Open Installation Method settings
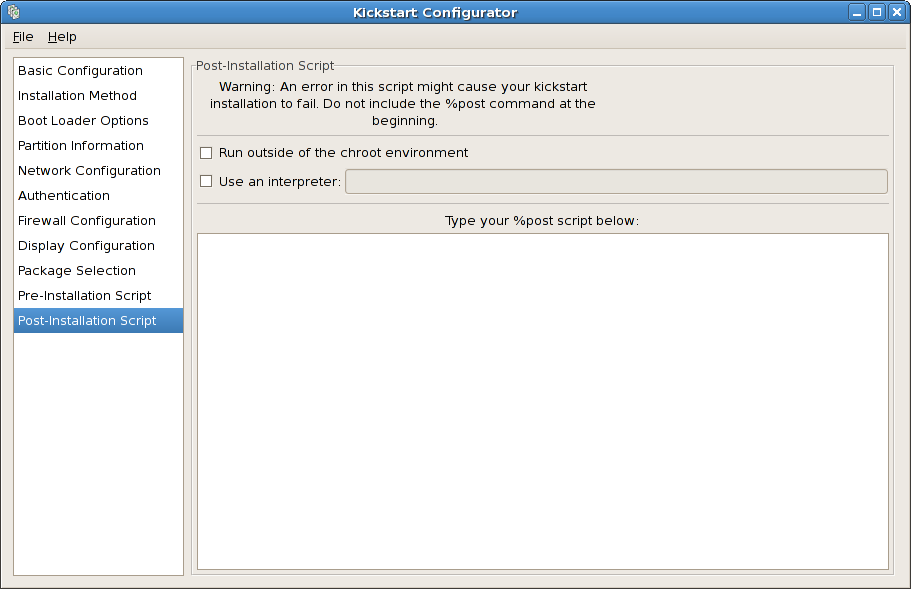 tap(77, 95)
